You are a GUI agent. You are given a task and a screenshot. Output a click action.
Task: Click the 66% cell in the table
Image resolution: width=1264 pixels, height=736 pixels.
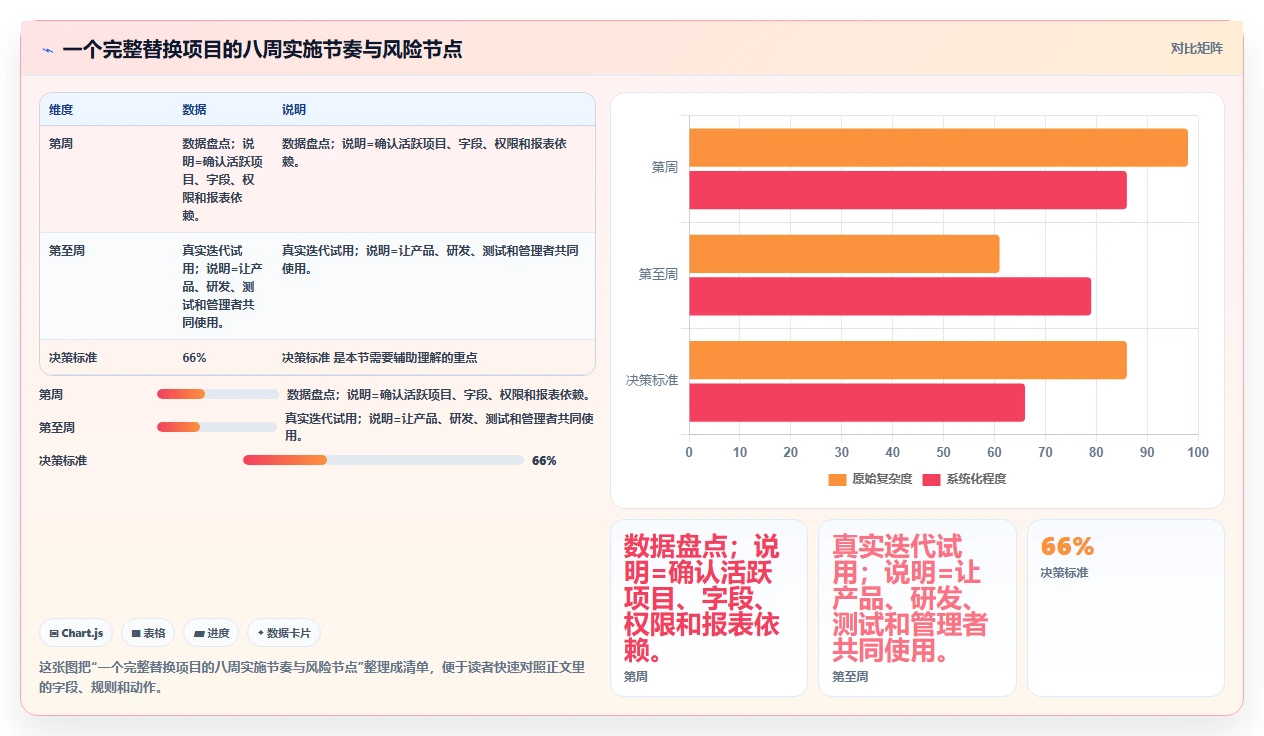(194, 357)
